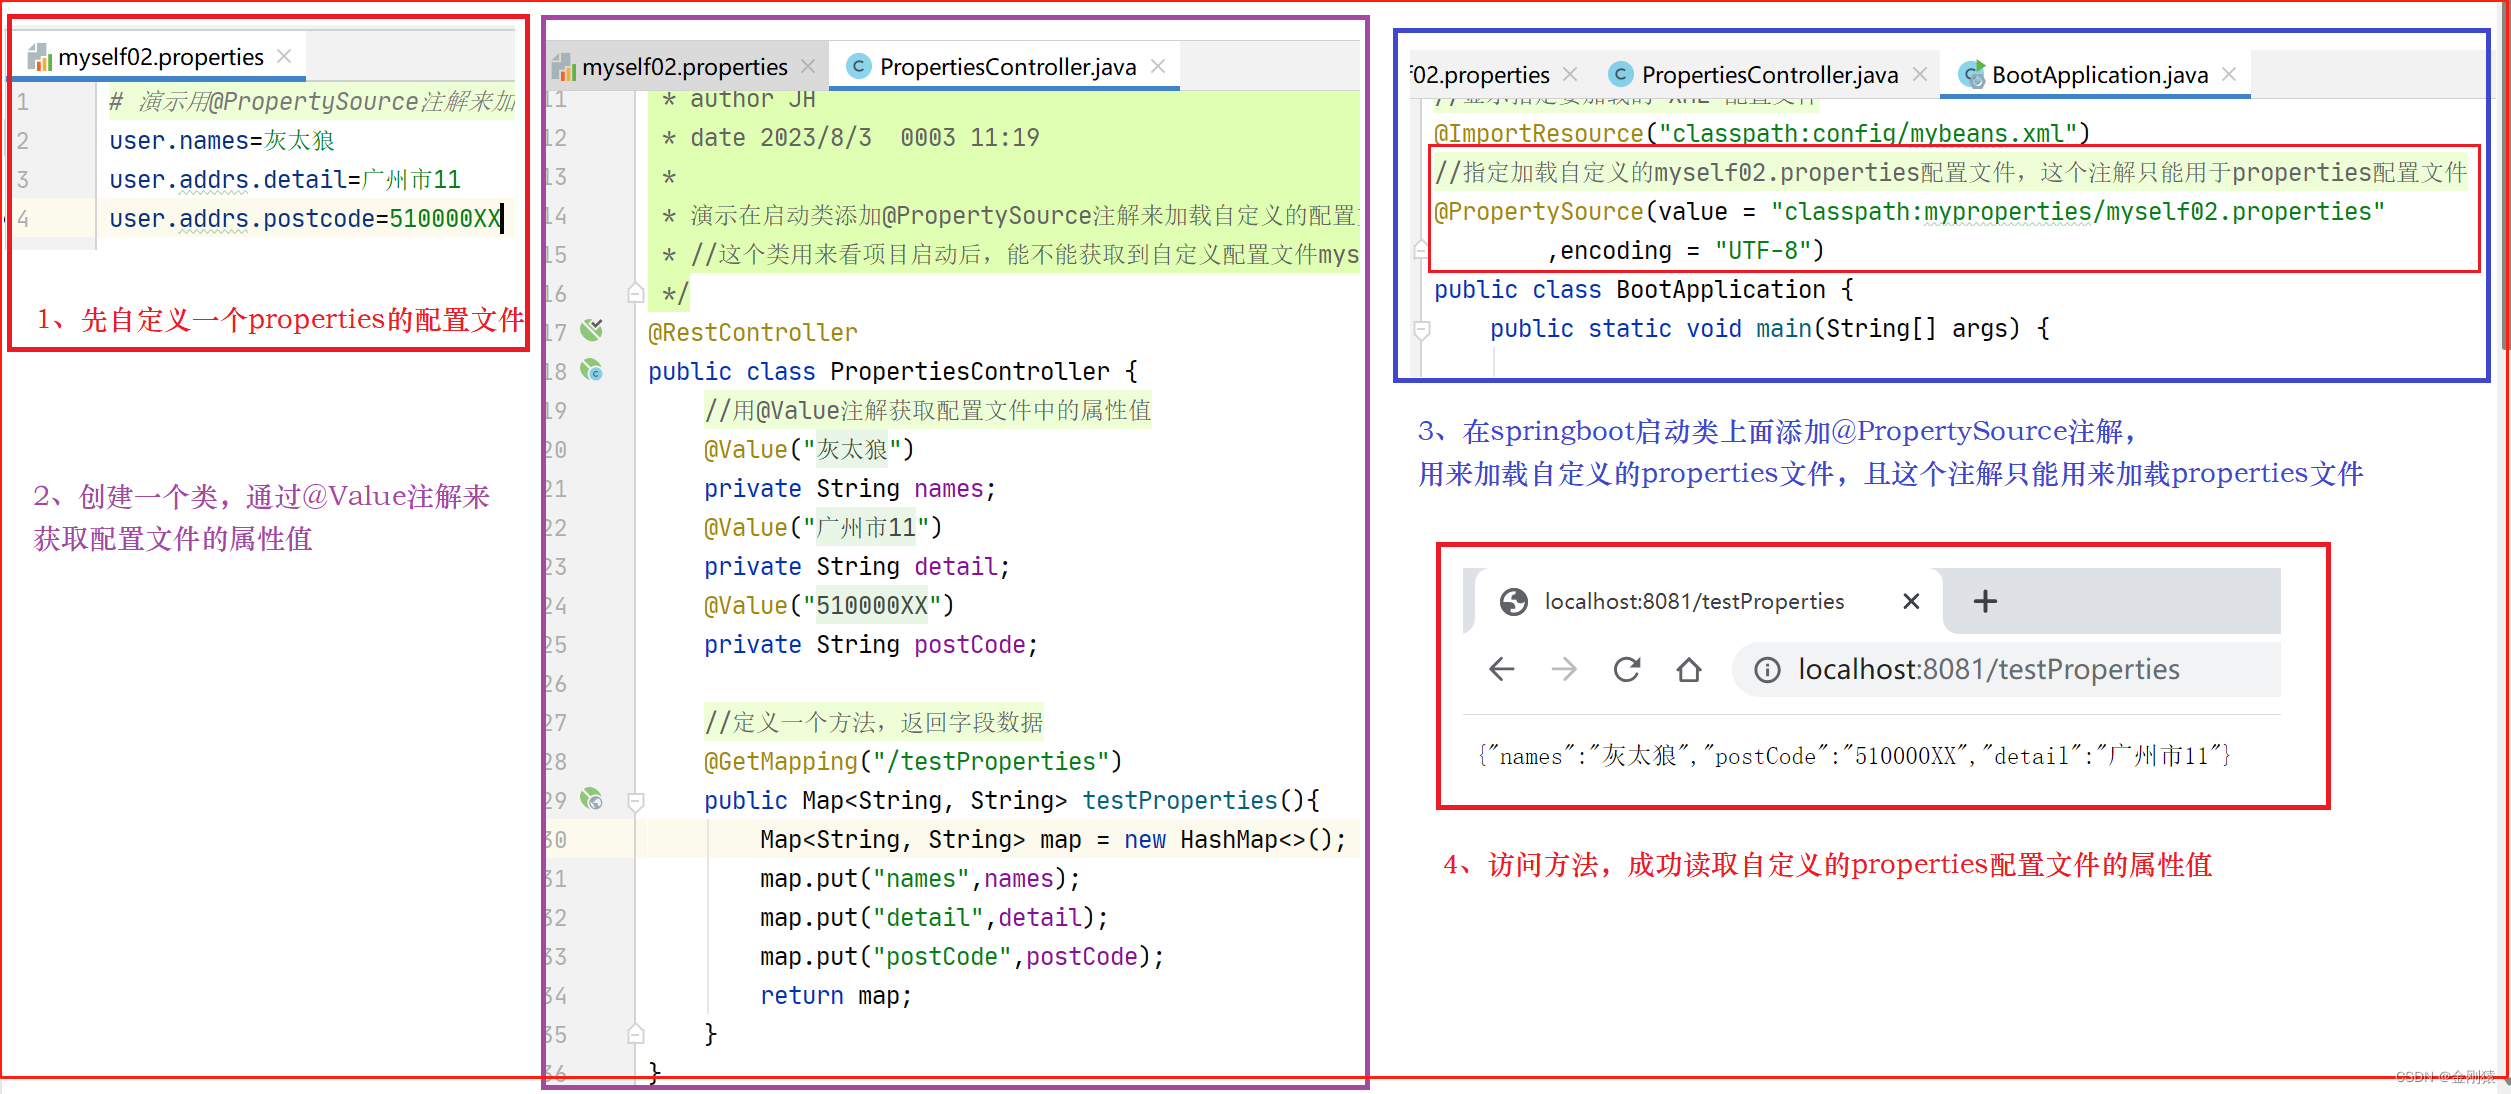This screenshot has height=1094, width=2511.
Task: Click the browser home icon
Action: point(1689,669)
